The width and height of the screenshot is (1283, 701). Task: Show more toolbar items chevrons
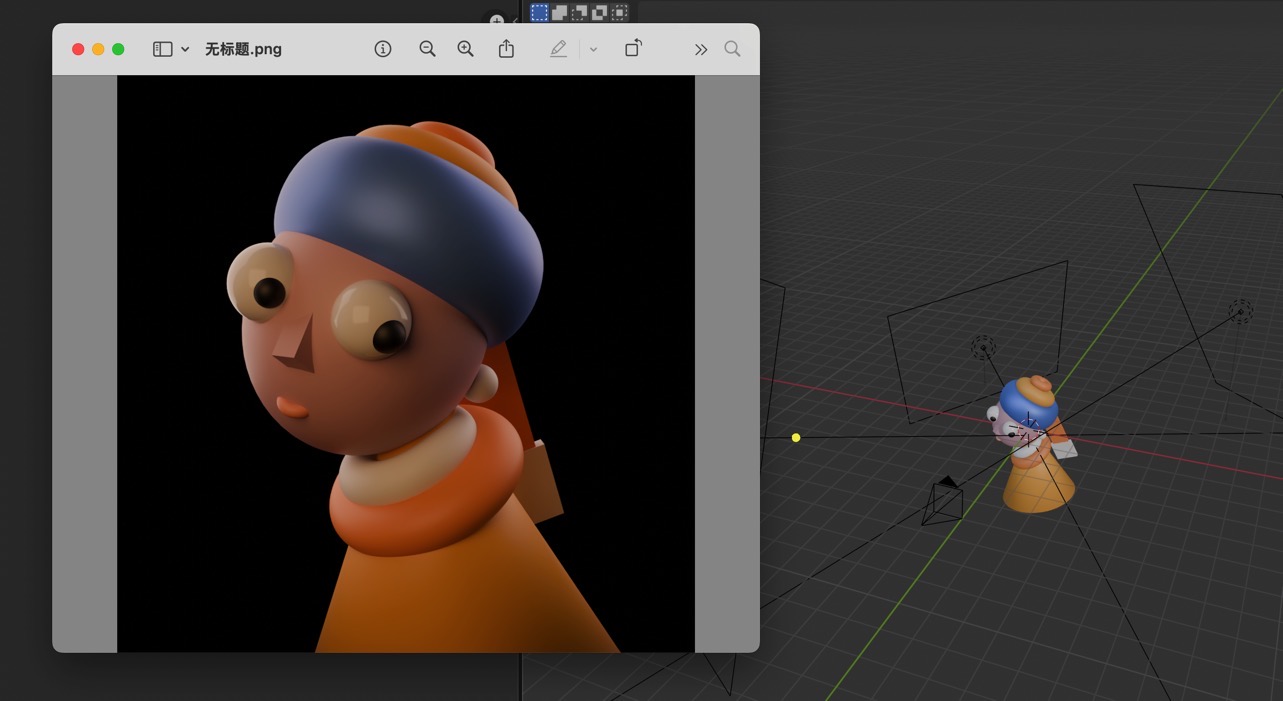[701, 49]
